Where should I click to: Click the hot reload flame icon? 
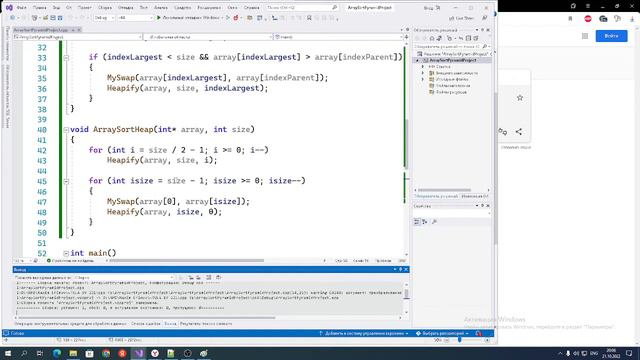[x=236, y=18]
